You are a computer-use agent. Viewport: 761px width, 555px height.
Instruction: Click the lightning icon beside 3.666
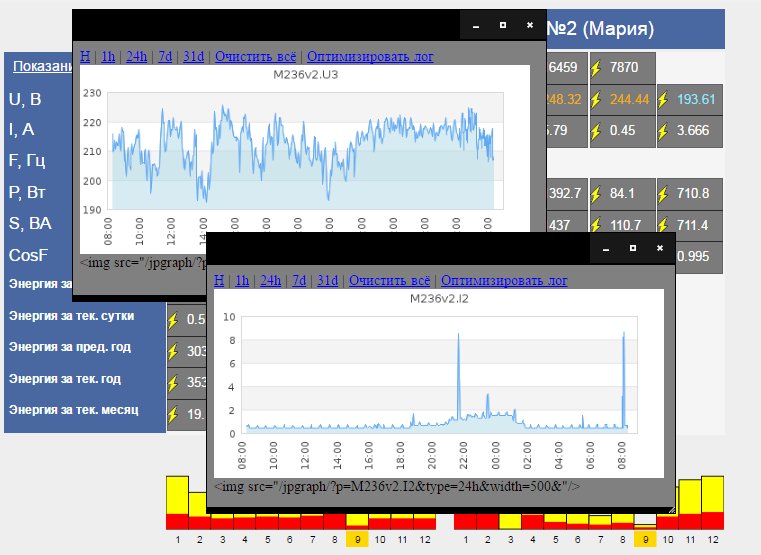coord(664,131)
